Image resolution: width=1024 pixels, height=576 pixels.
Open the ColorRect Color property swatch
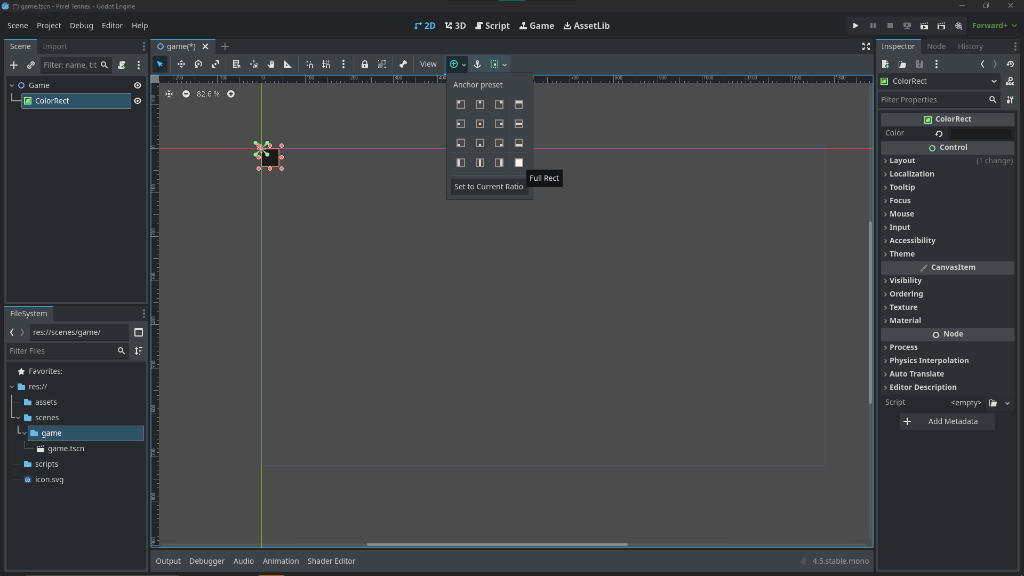pos(980,133)
